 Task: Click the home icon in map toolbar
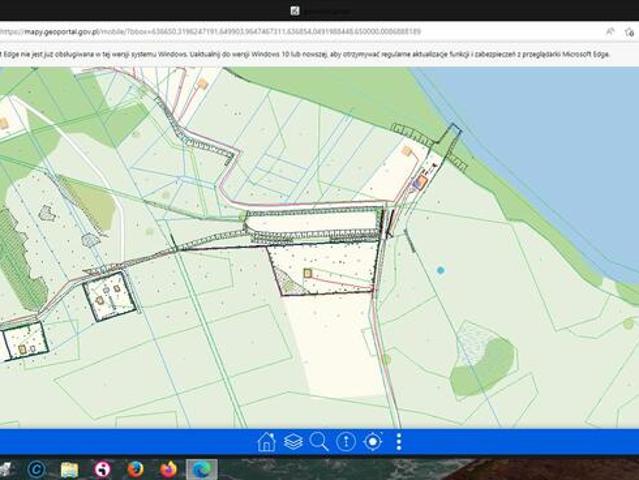(x=266, y=442)
